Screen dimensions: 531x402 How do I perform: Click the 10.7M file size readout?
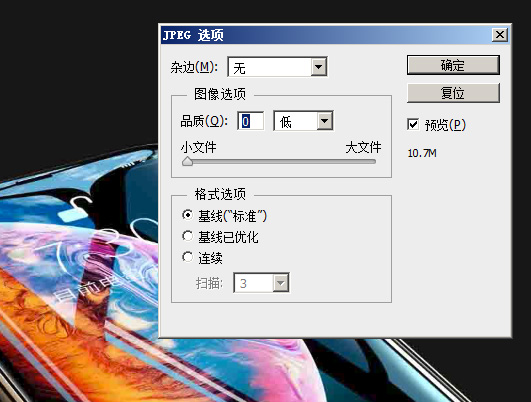click(422, 153)
